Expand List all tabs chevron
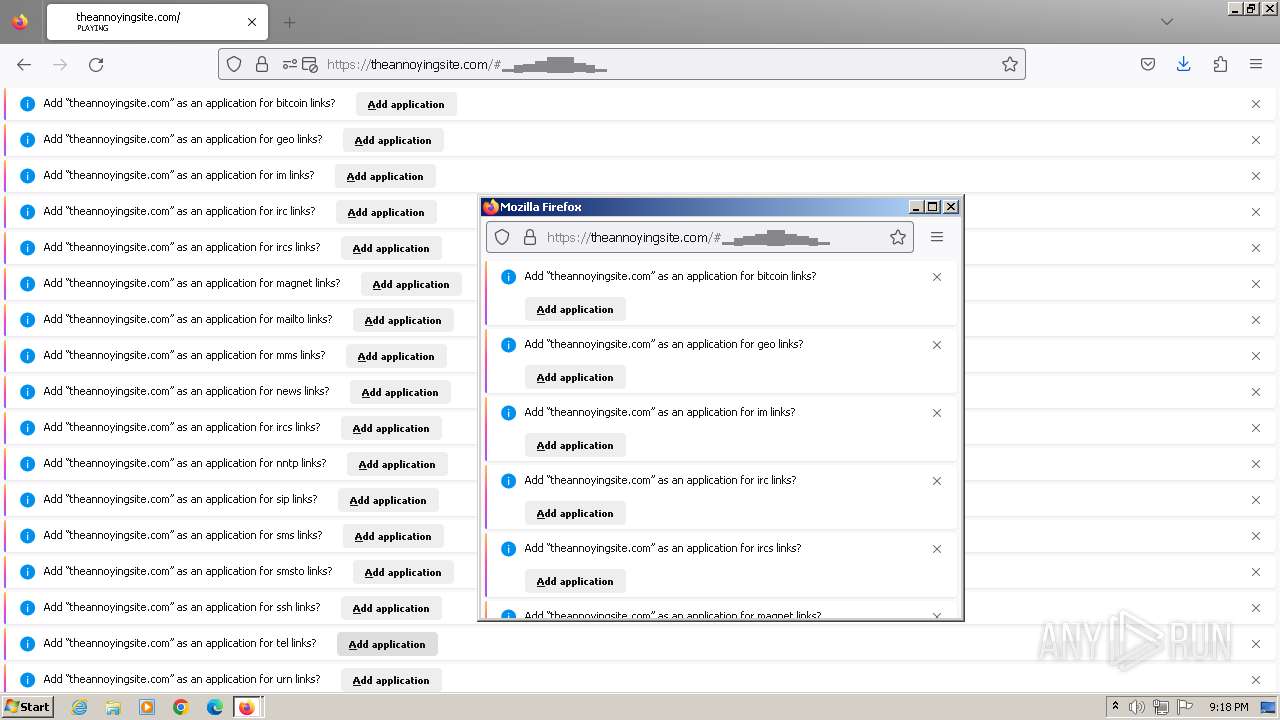The height and width of the screenshot is (720, 1280). tap(1167, 22)
